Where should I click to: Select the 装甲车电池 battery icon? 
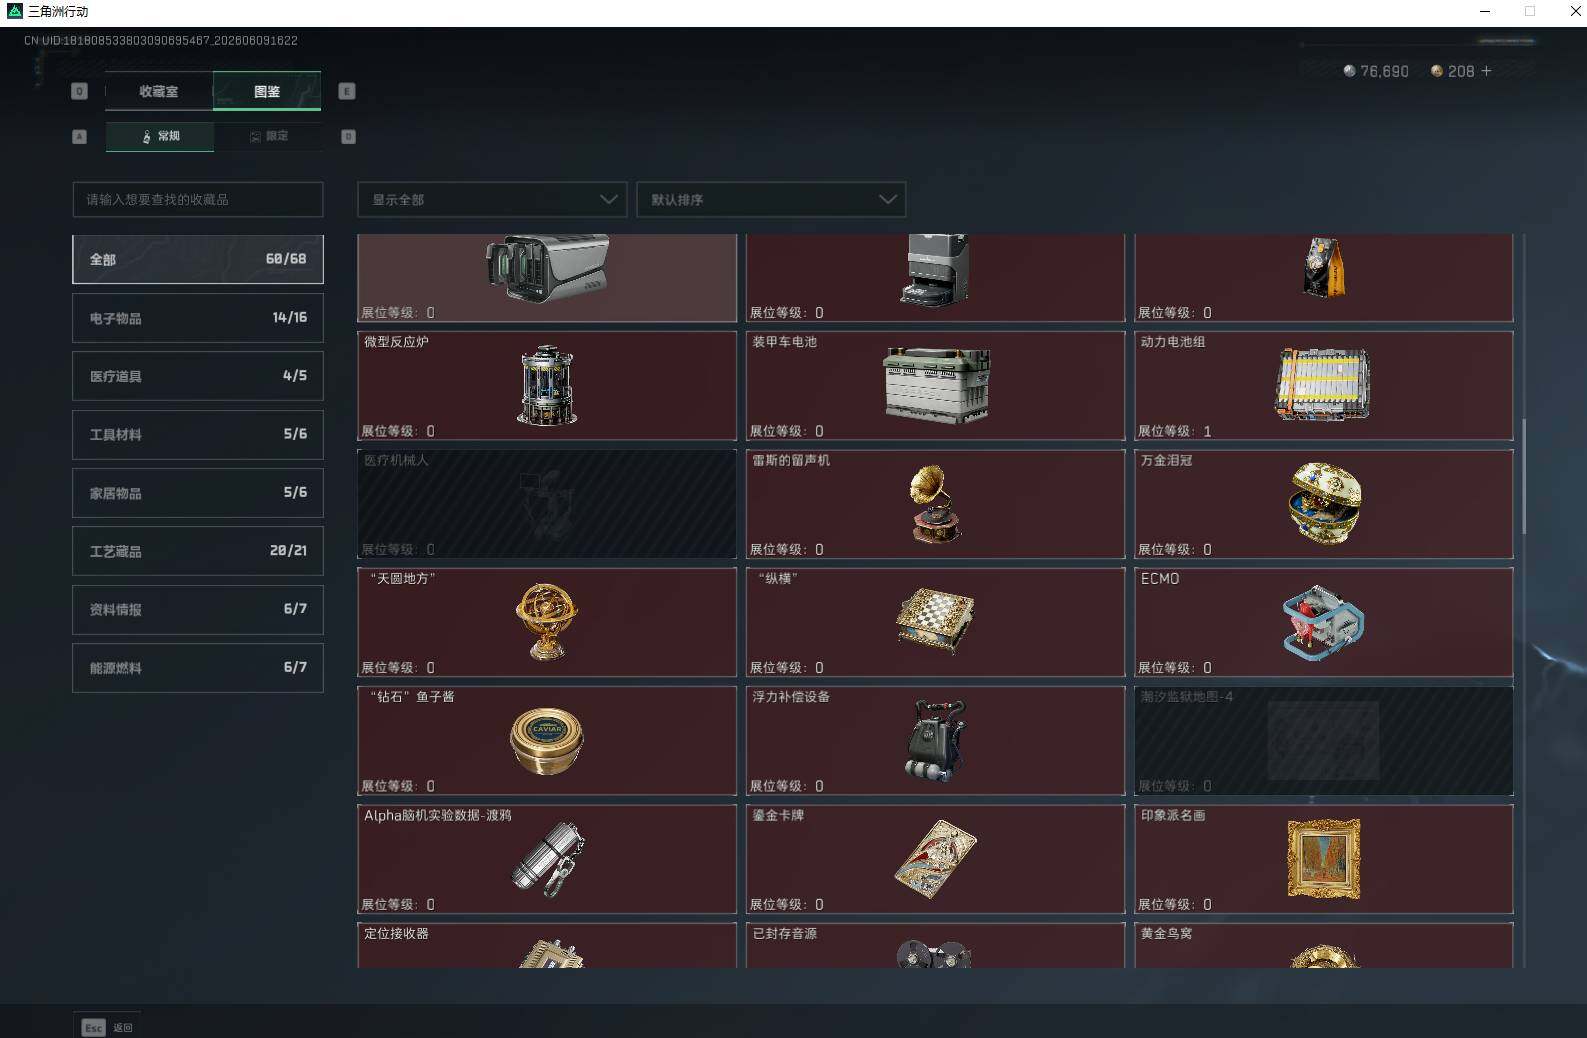(937, 386)
